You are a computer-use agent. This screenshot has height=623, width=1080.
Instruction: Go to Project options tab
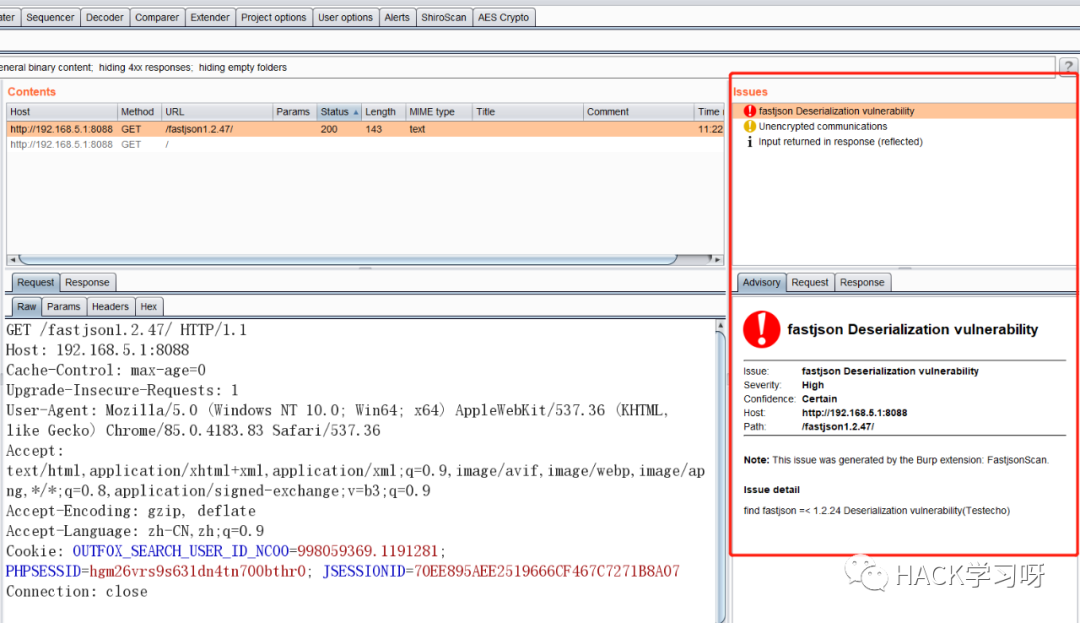tap(273, 17)
